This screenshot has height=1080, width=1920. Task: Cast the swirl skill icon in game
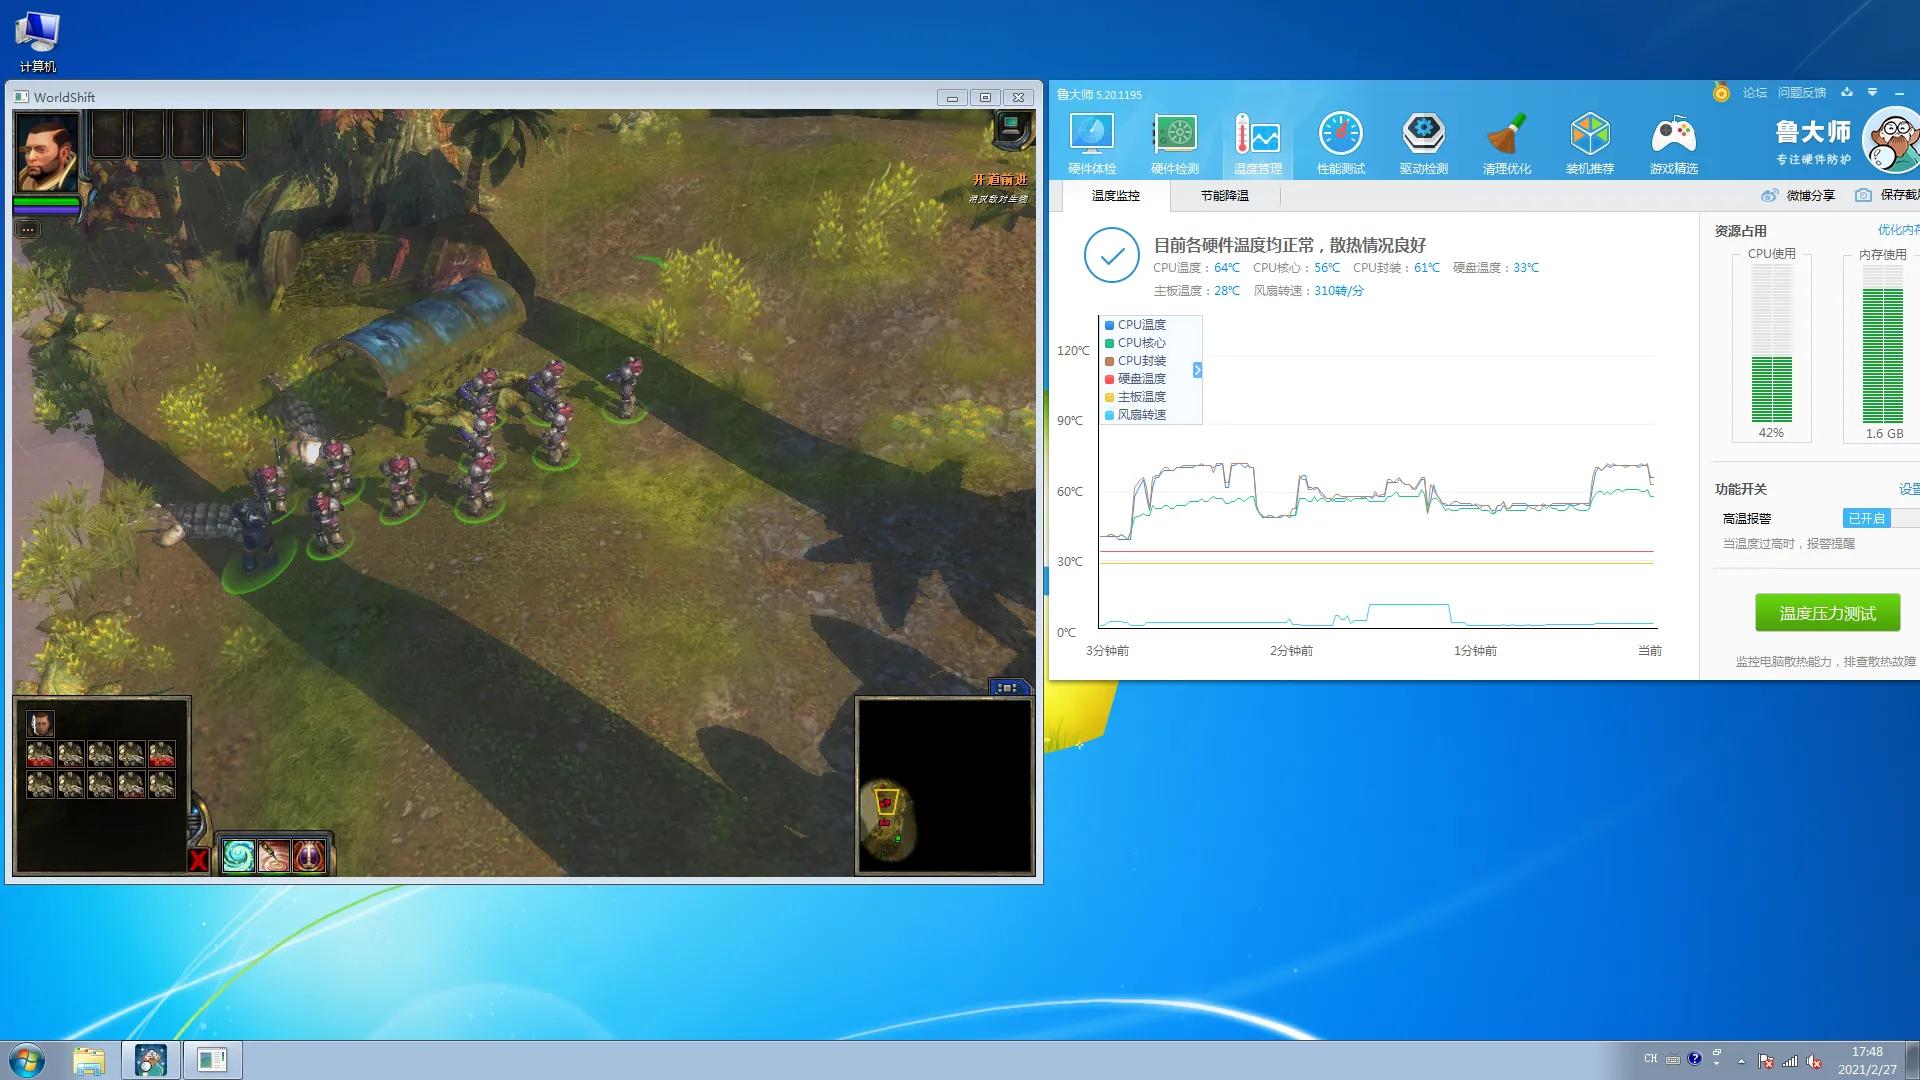pyautogui.click(x=239, y=856)
